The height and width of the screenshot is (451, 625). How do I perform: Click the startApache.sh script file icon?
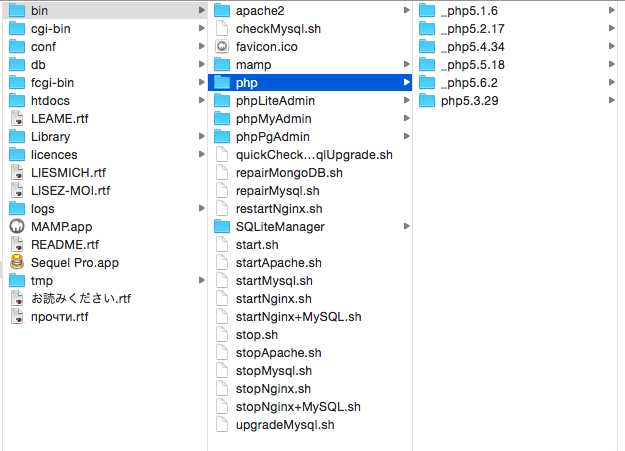[222, 263]
